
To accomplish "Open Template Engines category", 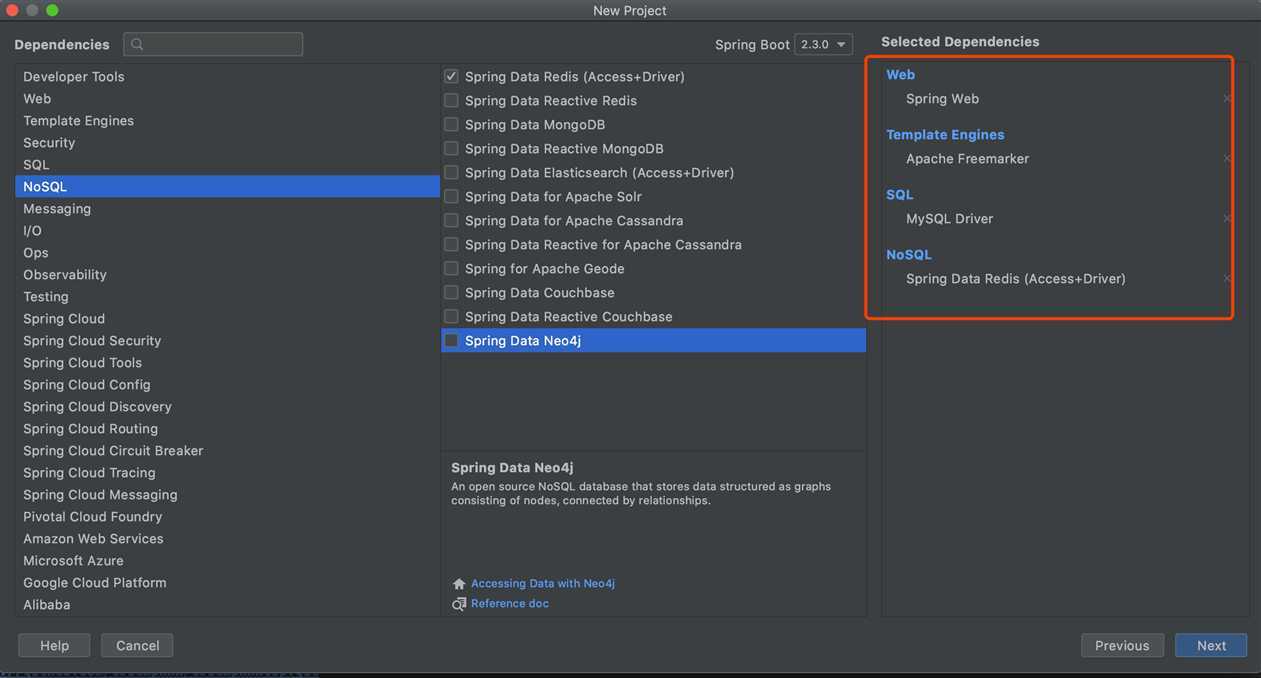I will pos(227,121).
